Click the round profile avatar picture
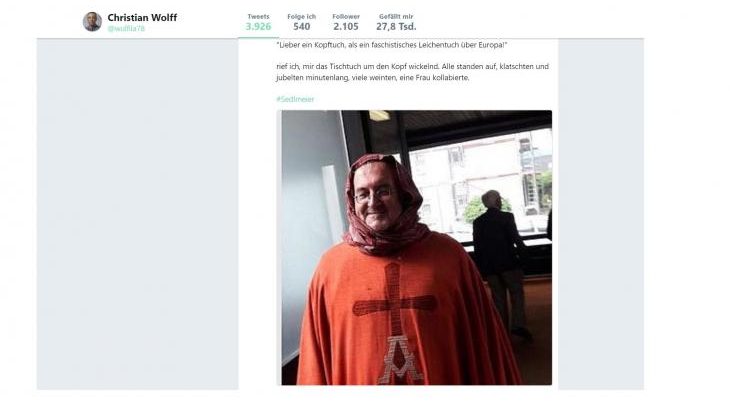 pyautogui.click(x=92, y=22)
